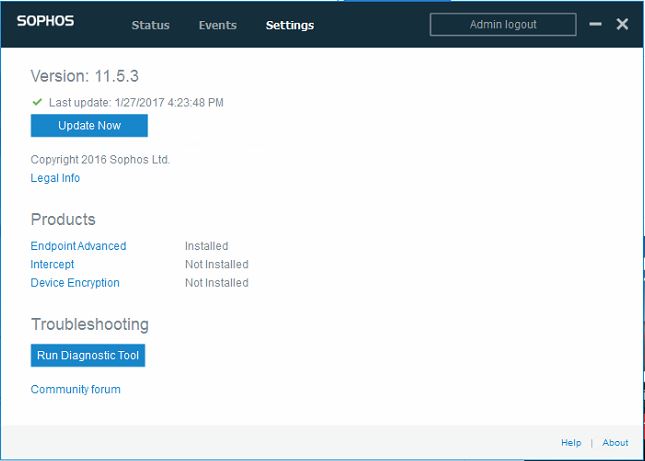Image resolution: width=645 pixels, height=461 pixels.
Task: Click the last update timestamp text
Action: (136, 102)
